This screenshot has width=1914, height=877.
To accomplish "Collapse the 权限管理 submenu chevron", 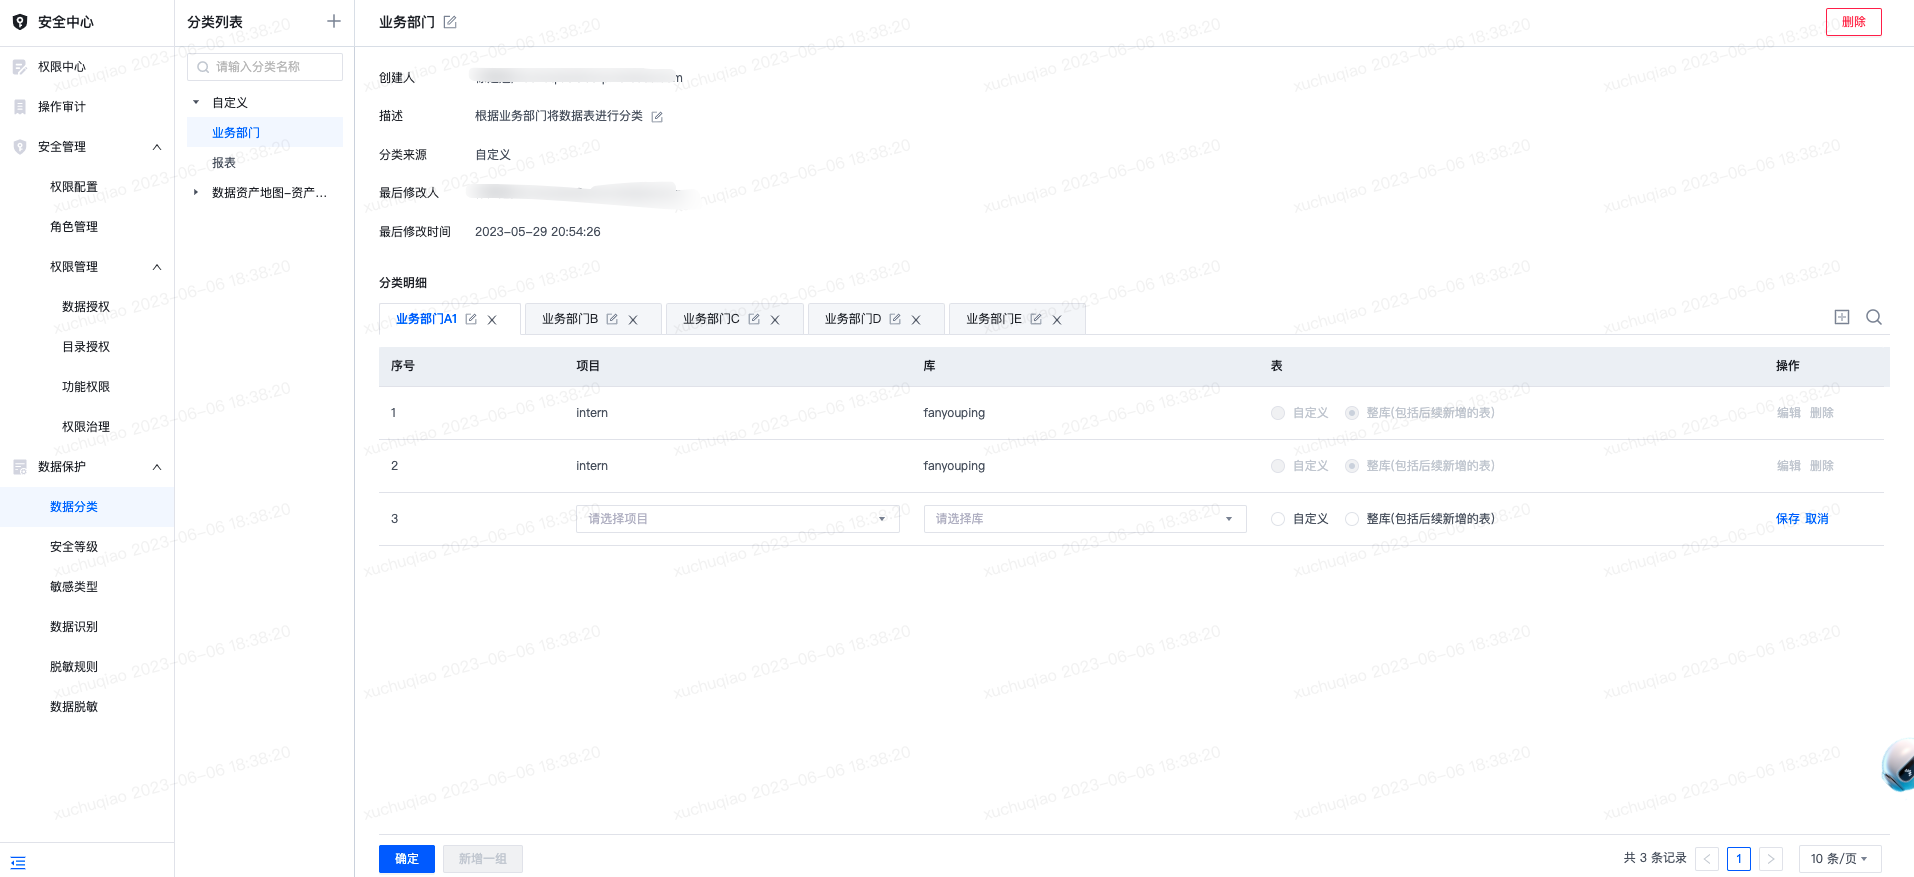I will point(157,267).
